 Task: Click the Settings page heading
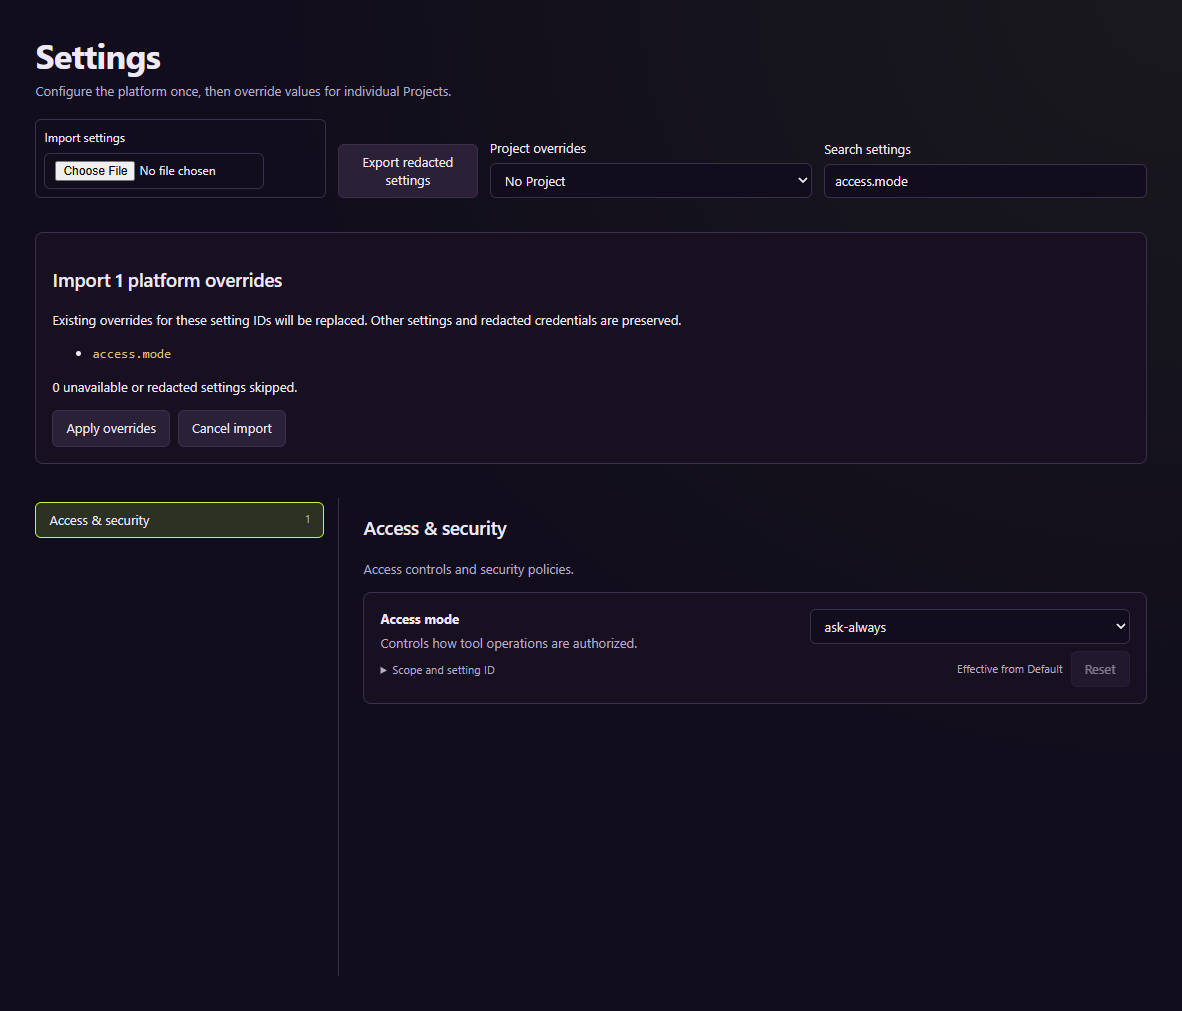click(x=98, y=58)
